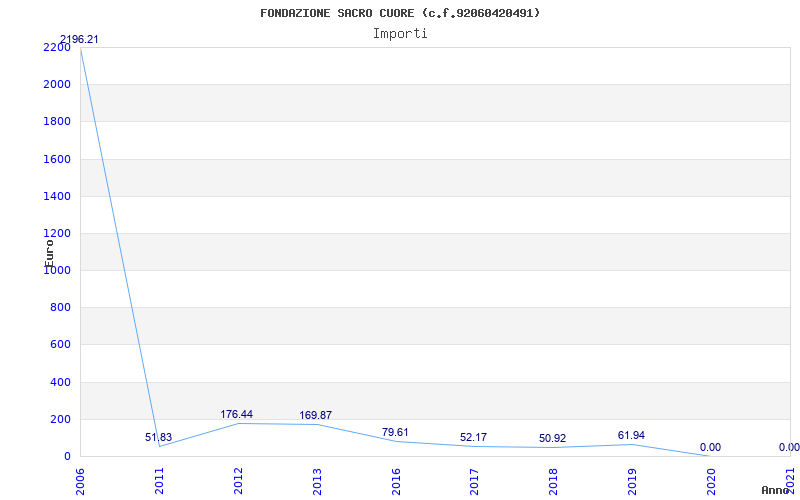This screenshot has height=500, width=800.
Task: Click the 51.83 data point label
Action: (x=158, y=437)
